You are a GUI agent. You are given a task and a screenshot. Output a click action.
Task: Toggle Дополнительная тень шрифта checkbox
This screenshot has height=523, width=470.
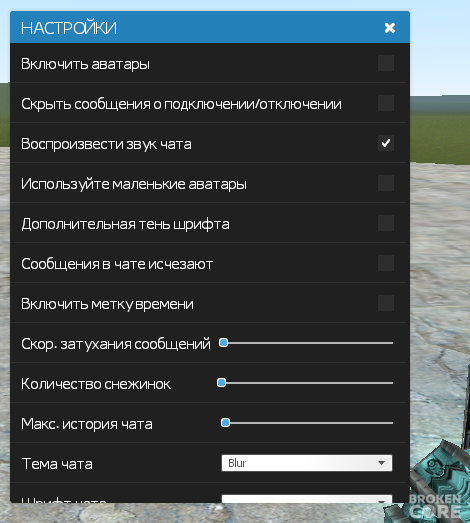(x=386, y=223)
